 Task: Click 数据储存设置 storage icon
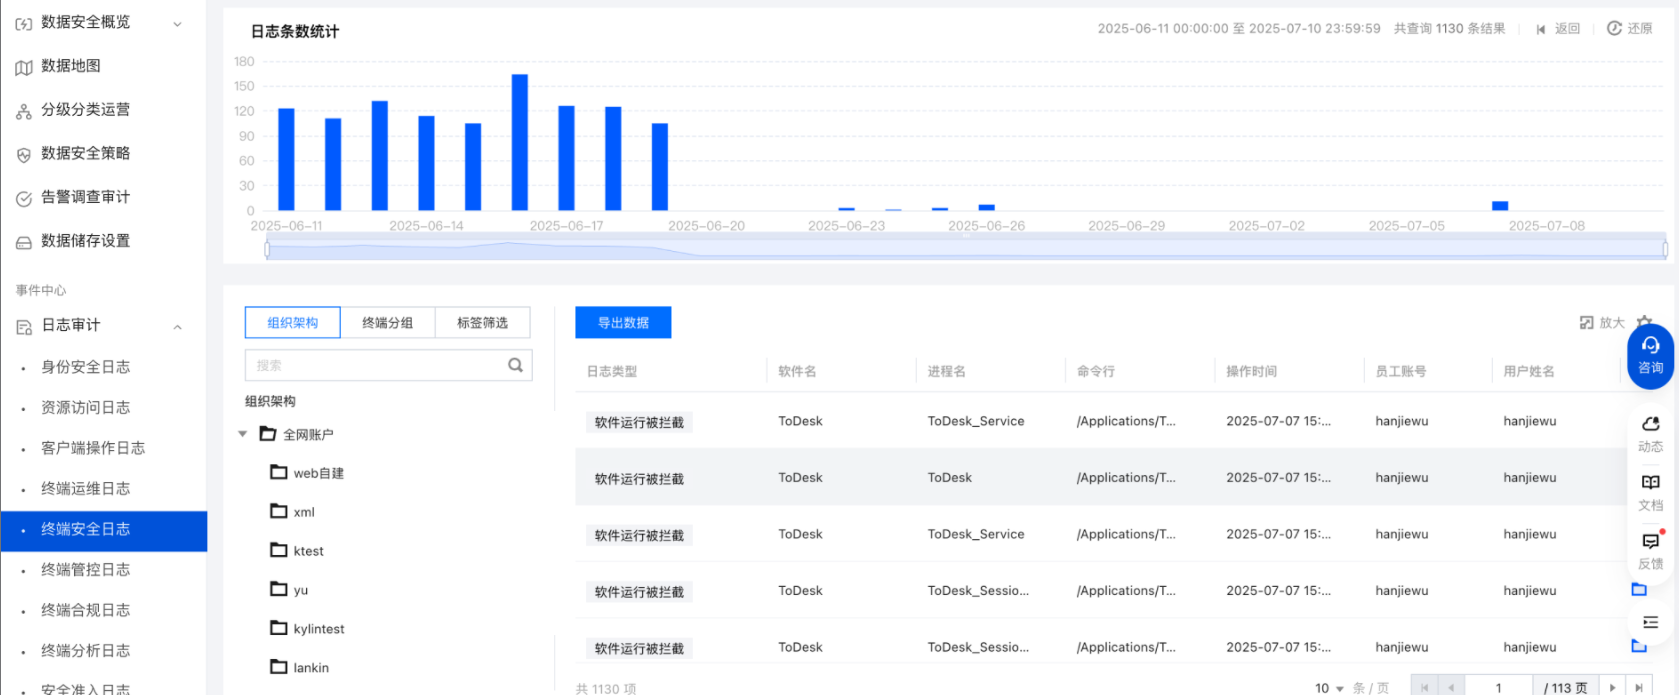click(24, 242)
